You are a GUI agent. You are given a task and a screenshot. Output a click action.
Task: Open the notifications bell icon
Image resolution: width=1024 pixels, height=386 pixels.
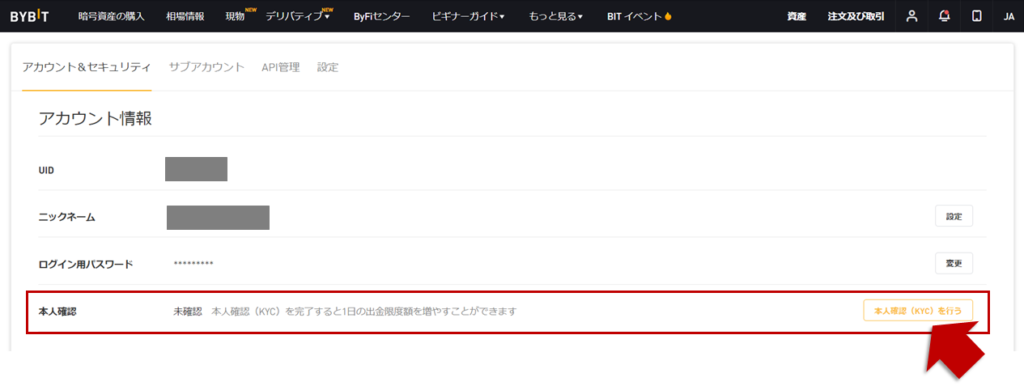[x=944, y=16]
